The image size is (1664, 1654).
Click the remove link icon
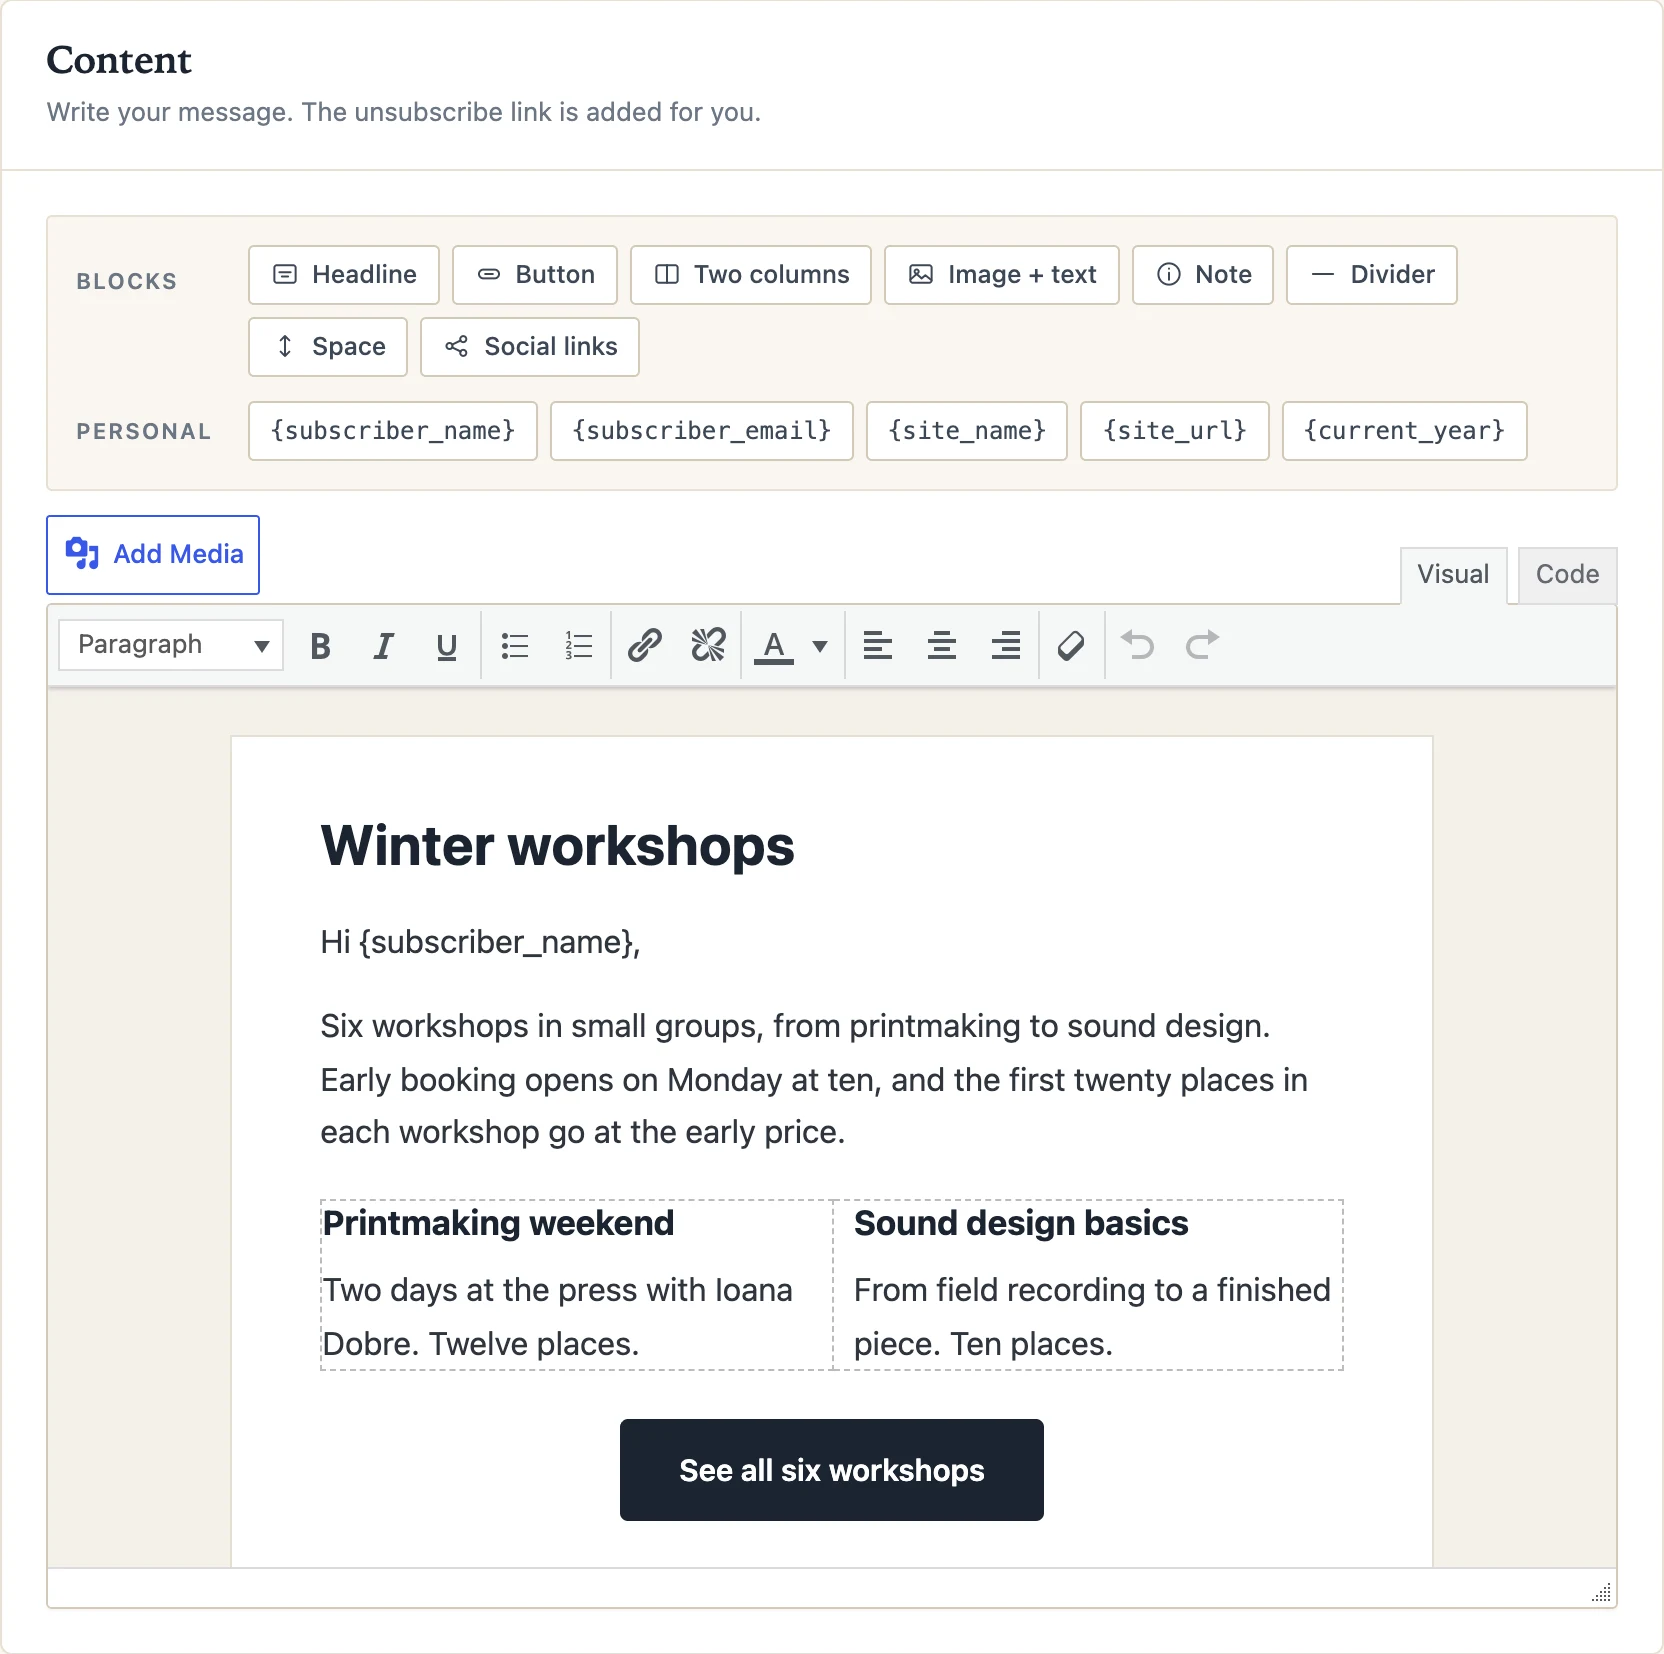click(x=708, y=646)
